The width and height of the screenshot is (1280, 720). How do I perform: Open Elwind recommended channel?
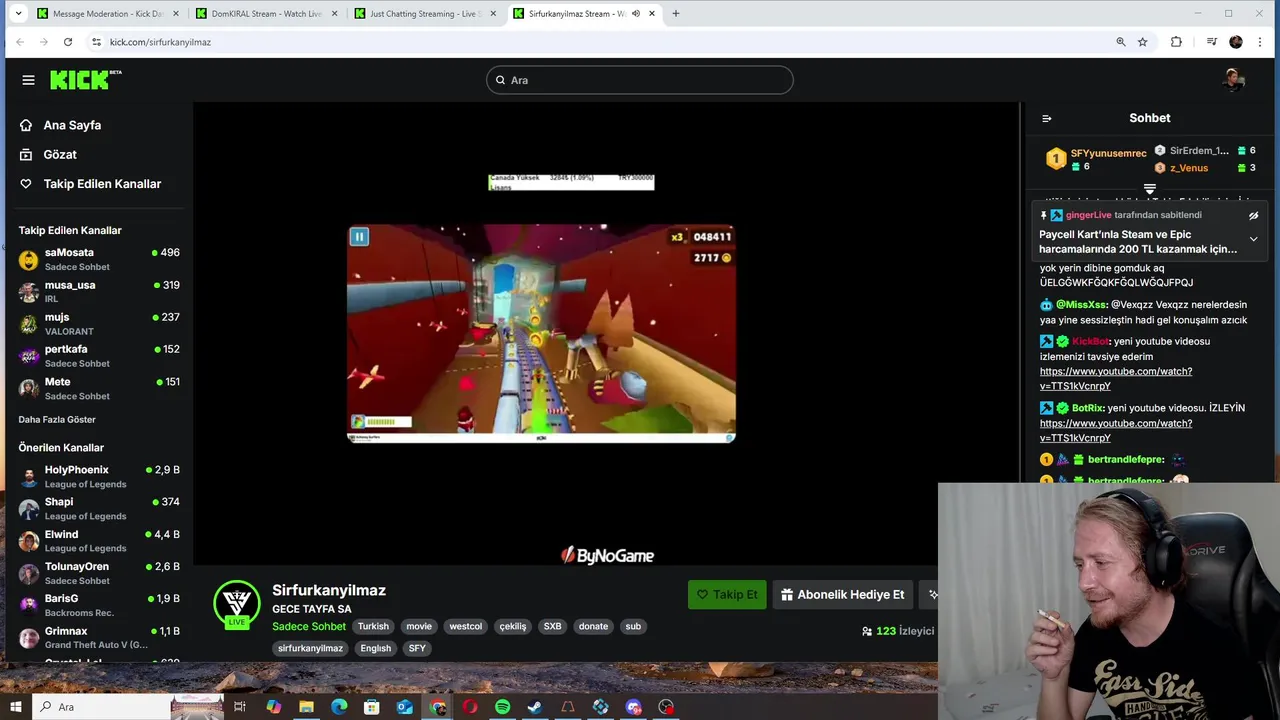[x=98, y=541]
